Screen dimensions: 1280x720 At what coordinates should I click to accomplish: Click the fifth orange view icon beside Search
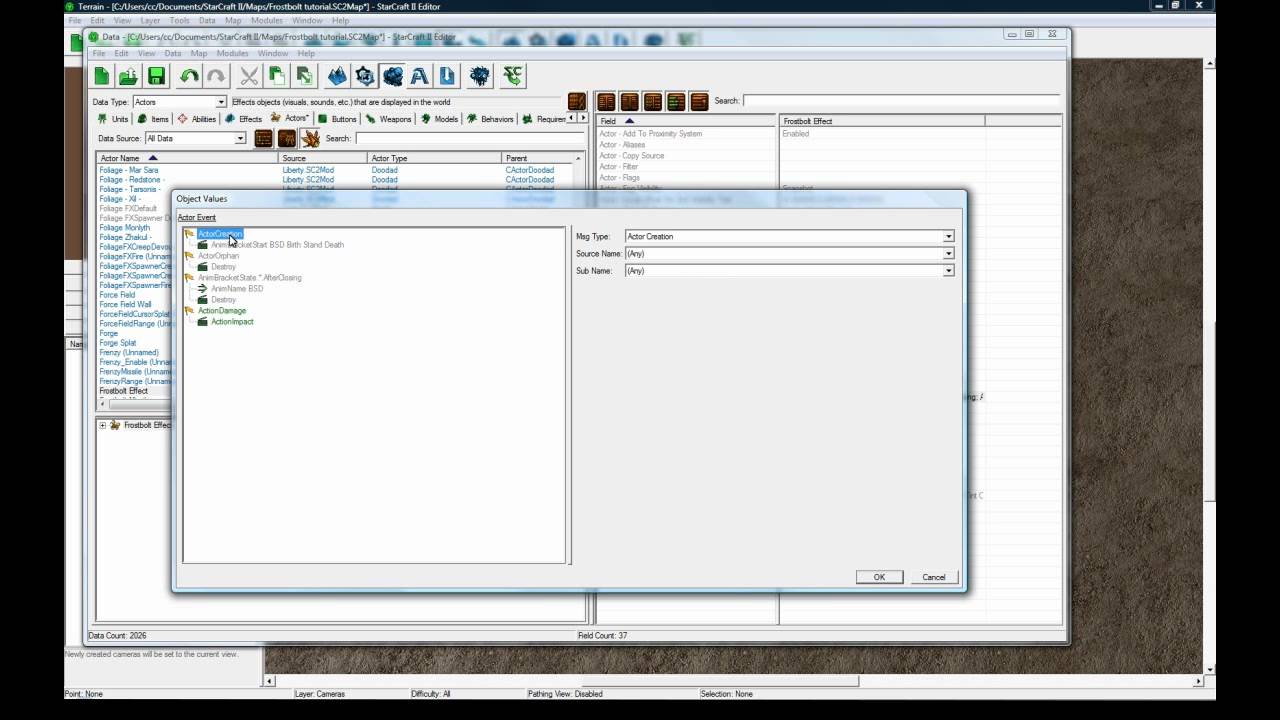click(699, 101)
